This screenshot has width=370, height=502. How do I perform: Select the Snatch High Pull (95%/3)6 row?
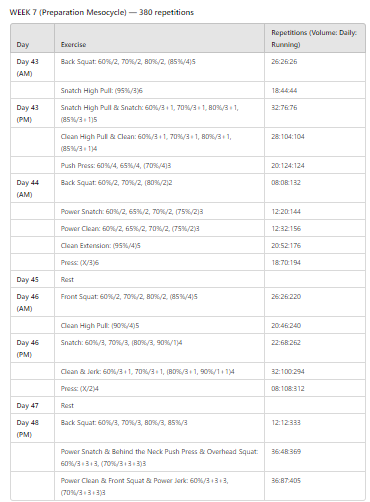188,90
